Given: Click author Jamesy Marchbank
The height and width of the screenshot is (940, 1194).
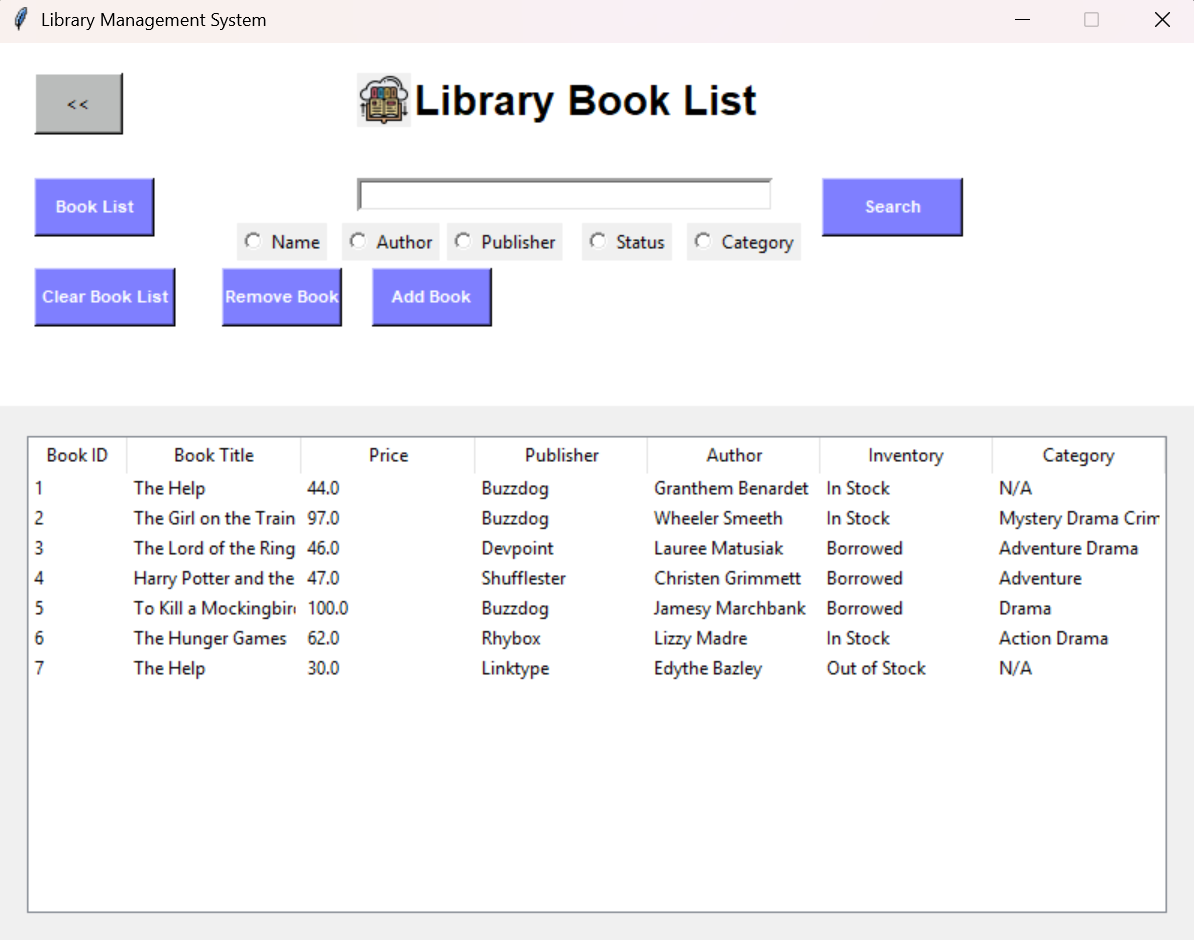Looking at the screenshot, I should point(729,609).
